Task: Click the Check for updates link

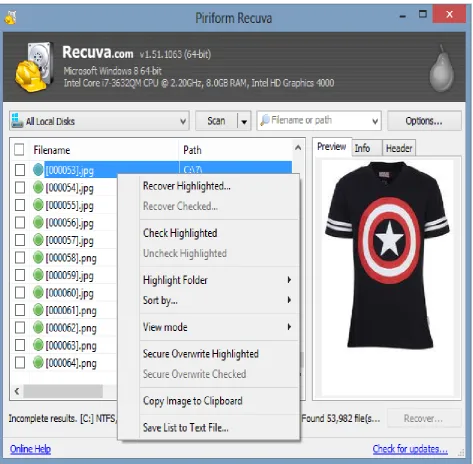Action: [410, 449]
